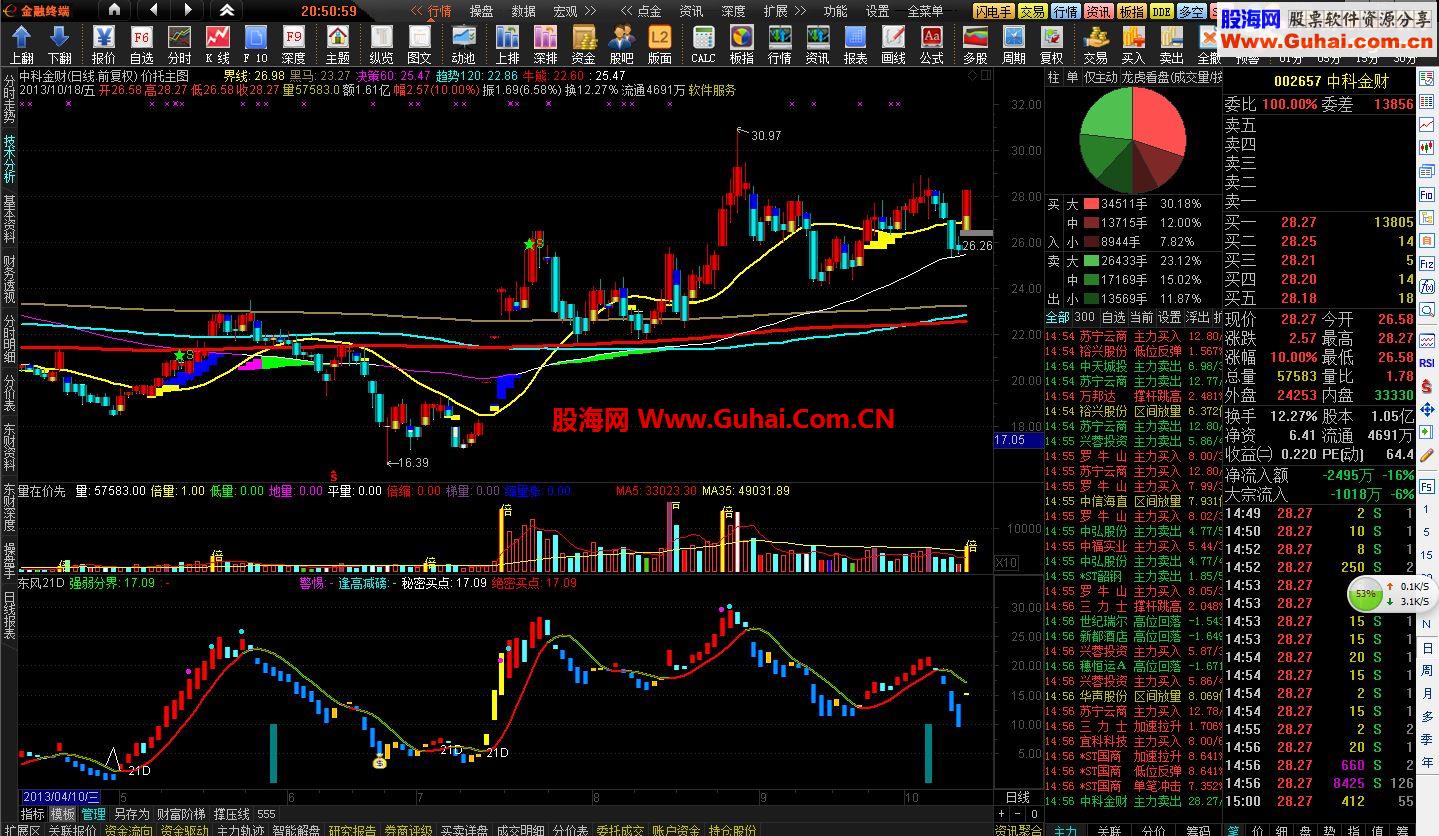Open the 数据 menu

[523, 11]
